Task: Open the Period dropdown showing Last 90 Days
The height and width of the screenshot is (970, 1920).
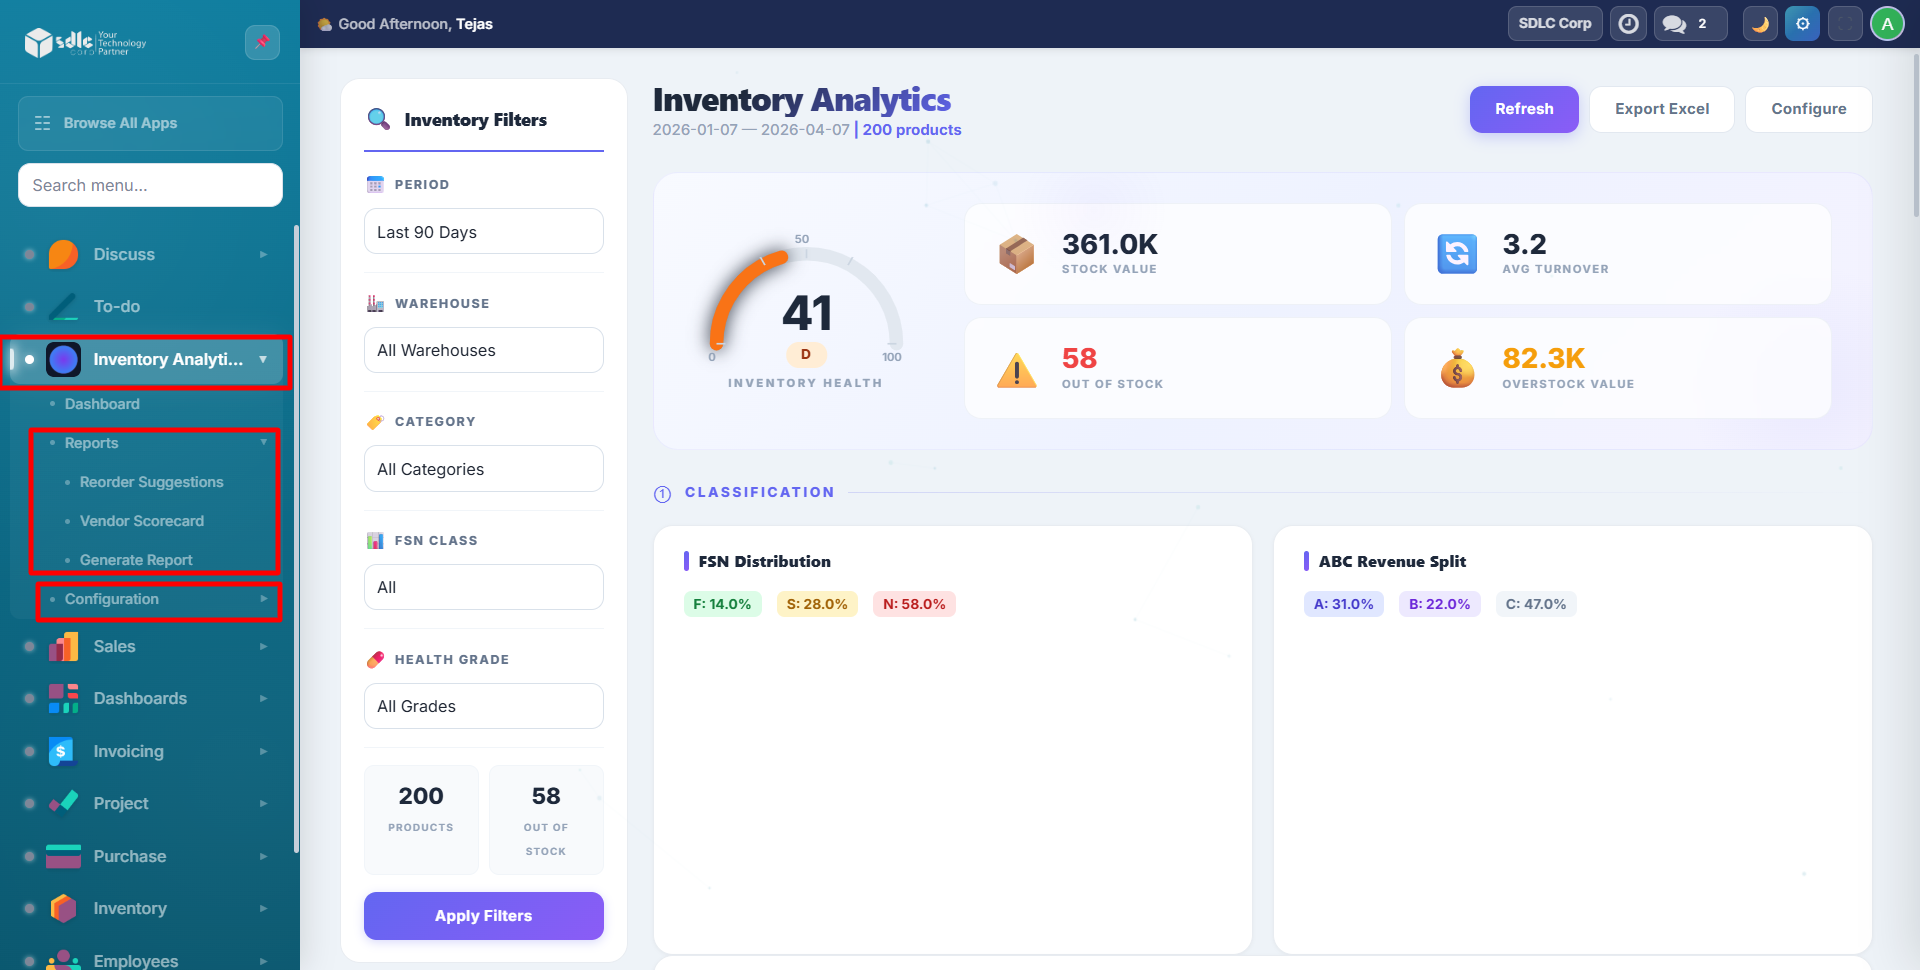Action: click(x=483, y=232)
